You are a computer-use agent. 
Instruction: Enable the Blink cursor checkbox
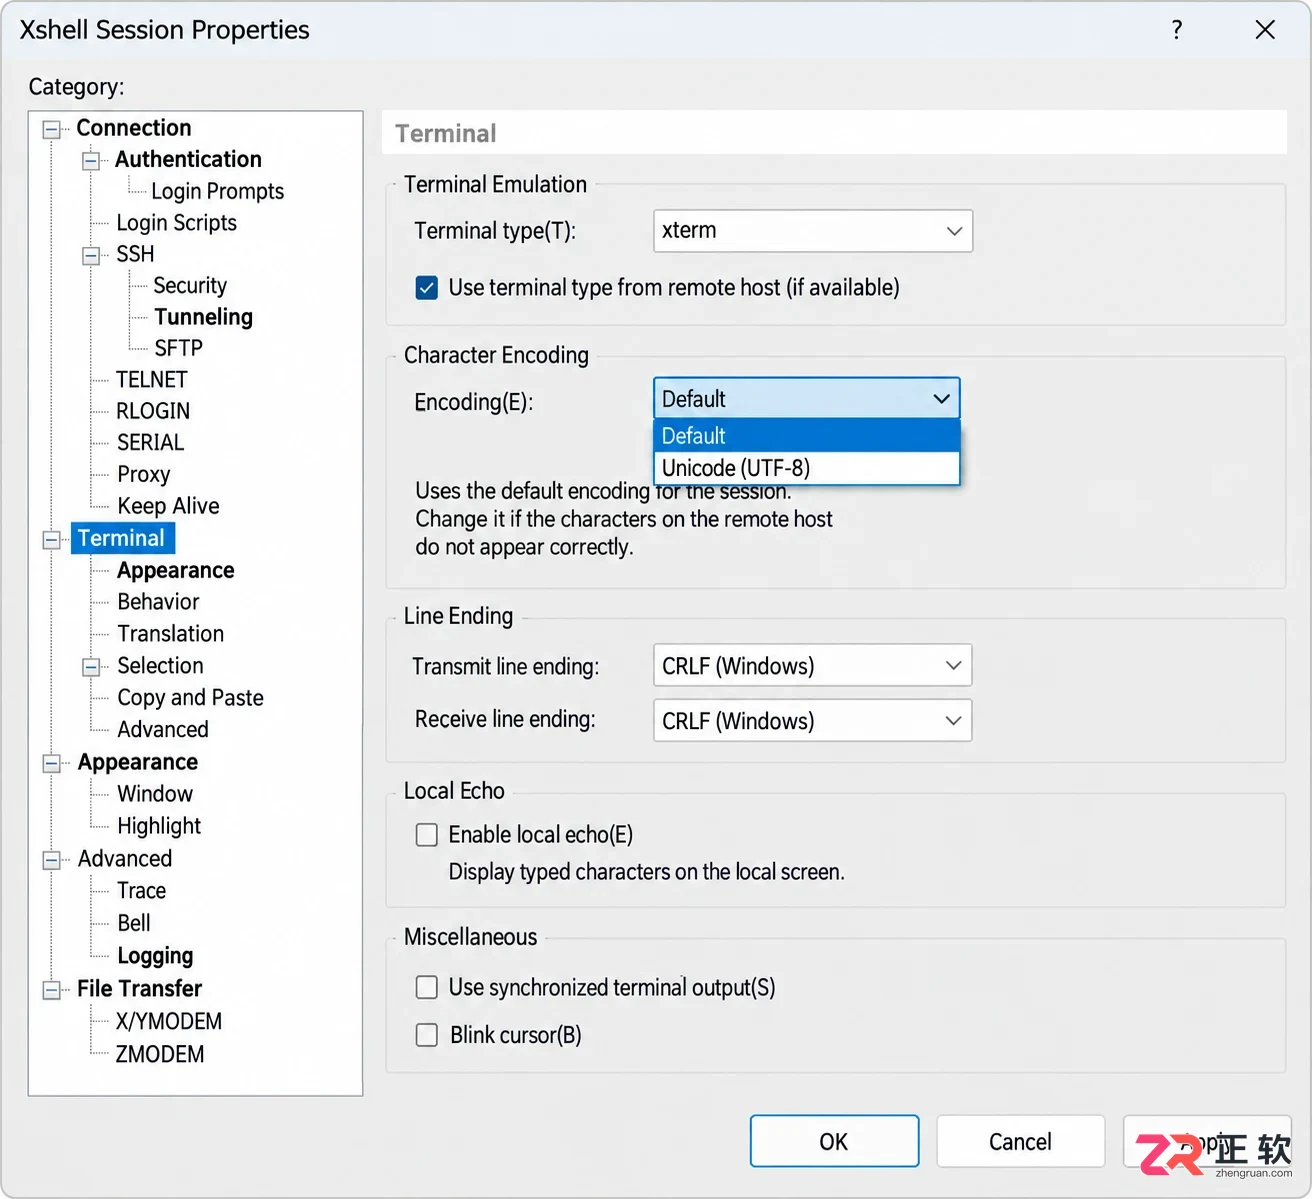427,1035
